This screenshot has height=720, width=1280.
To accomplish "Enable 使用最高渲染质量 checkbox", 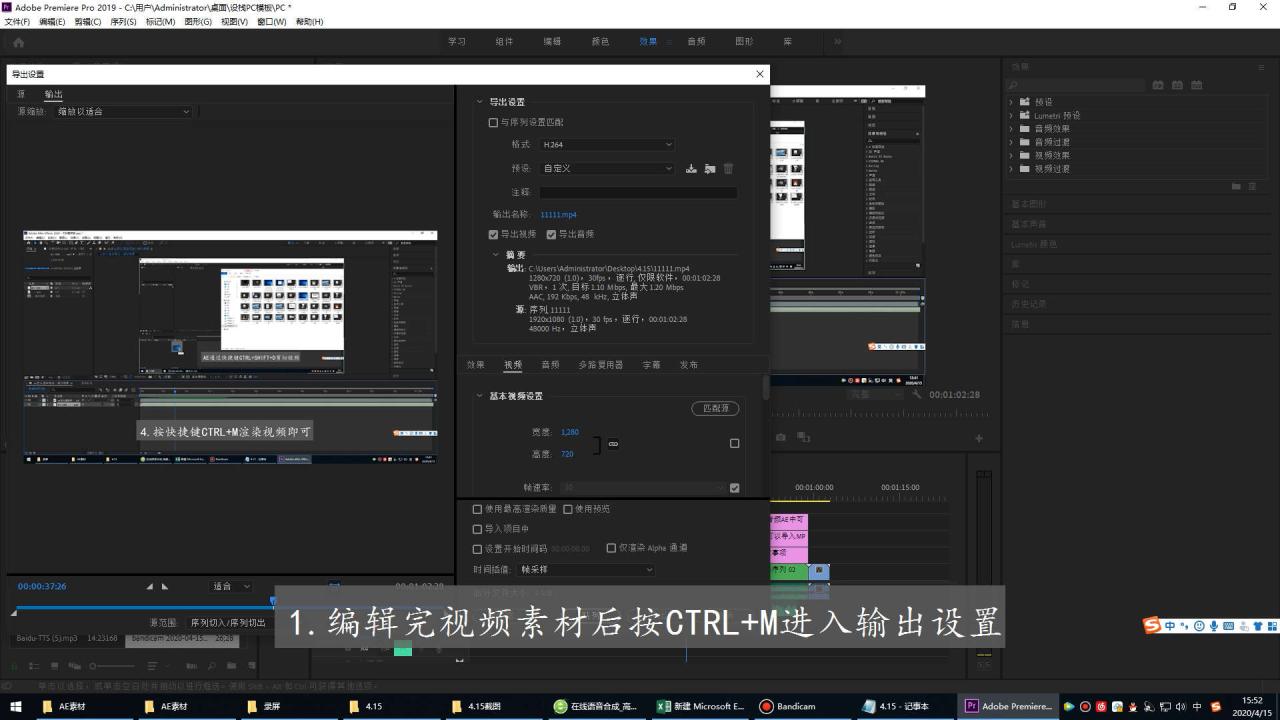I will (x=477, y=509).
